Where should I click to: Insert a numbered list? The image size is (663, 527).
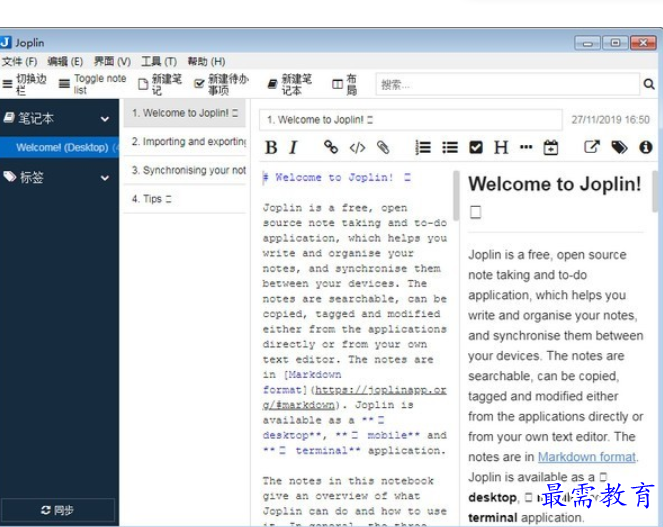point(423,147)
